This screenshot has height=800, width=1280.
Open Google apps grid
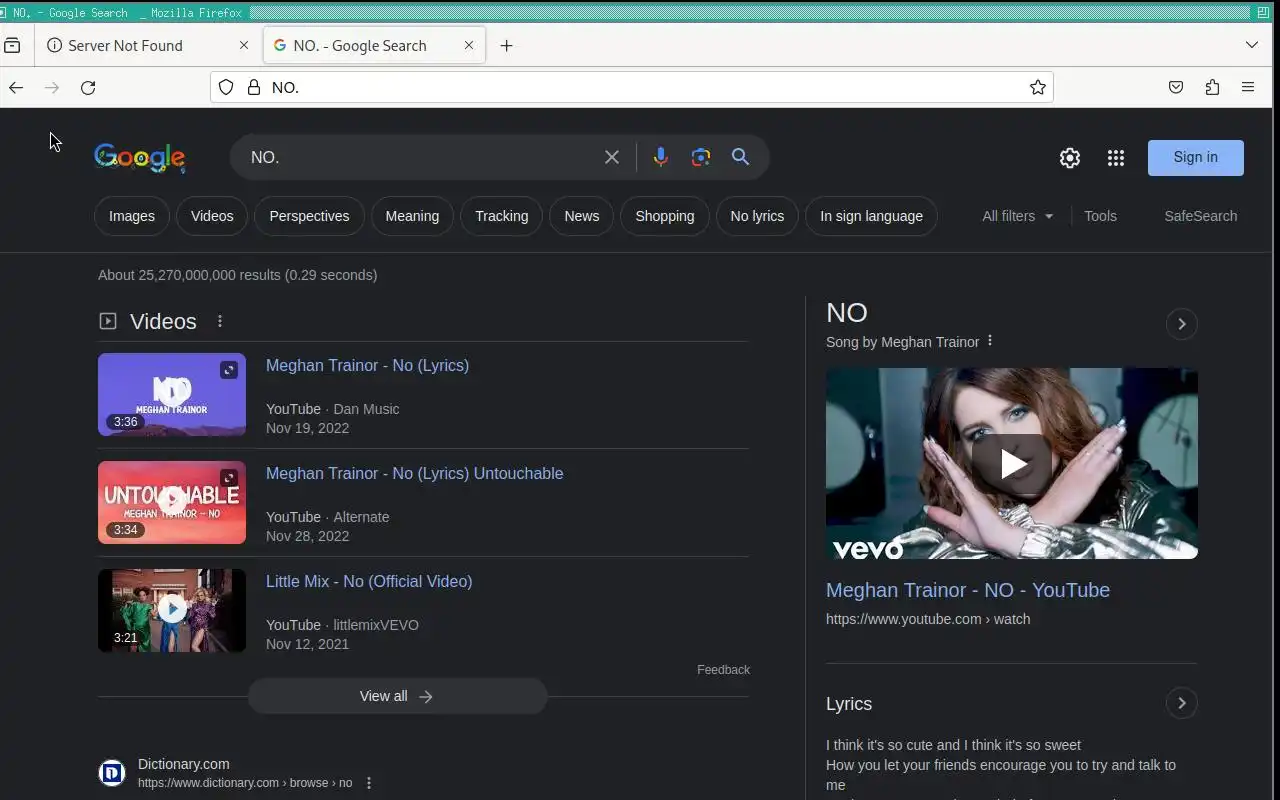1116,158
